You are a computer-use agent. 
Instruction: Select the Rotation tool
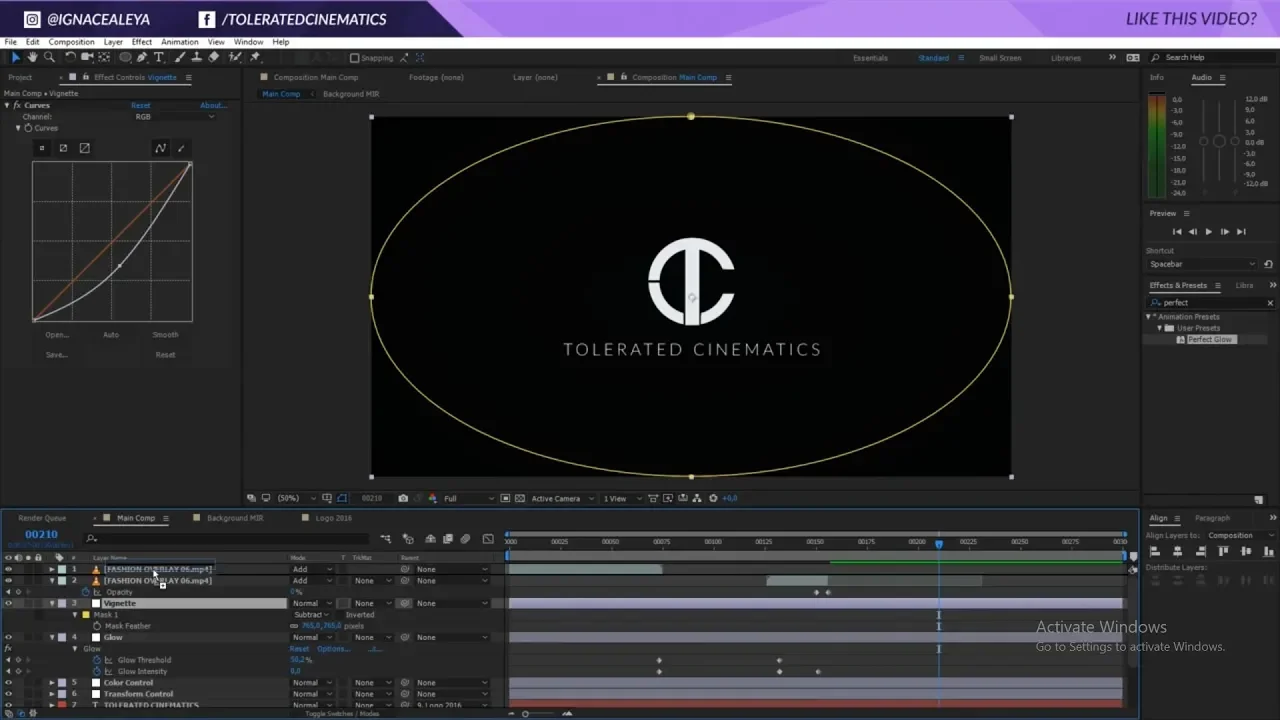click(70, 57)
